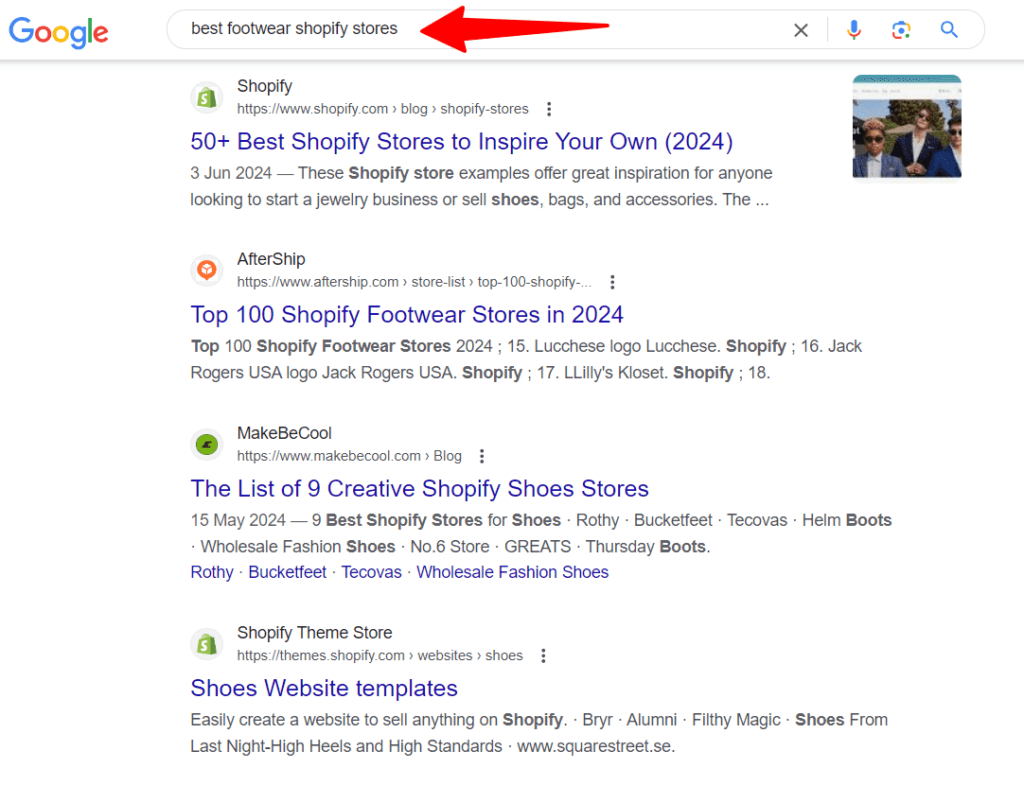Click the 'AfterShip' site name

click(x=271, y=259)
